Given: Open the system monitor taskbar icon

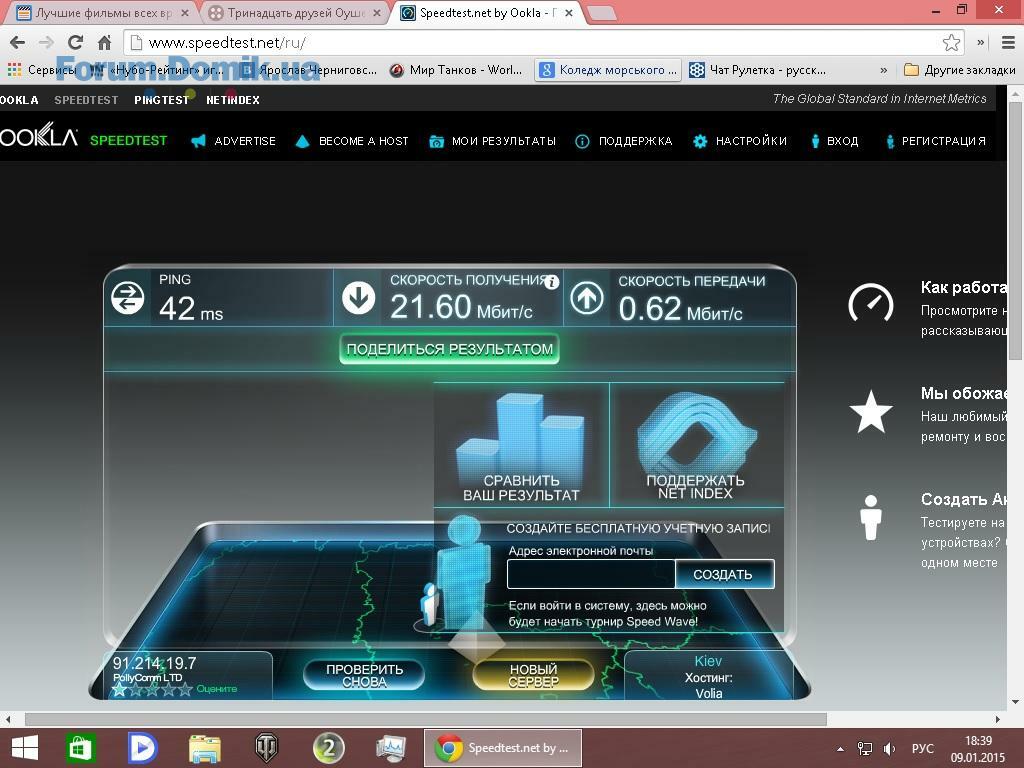Looking at the screenshot, I should point(391,748).
